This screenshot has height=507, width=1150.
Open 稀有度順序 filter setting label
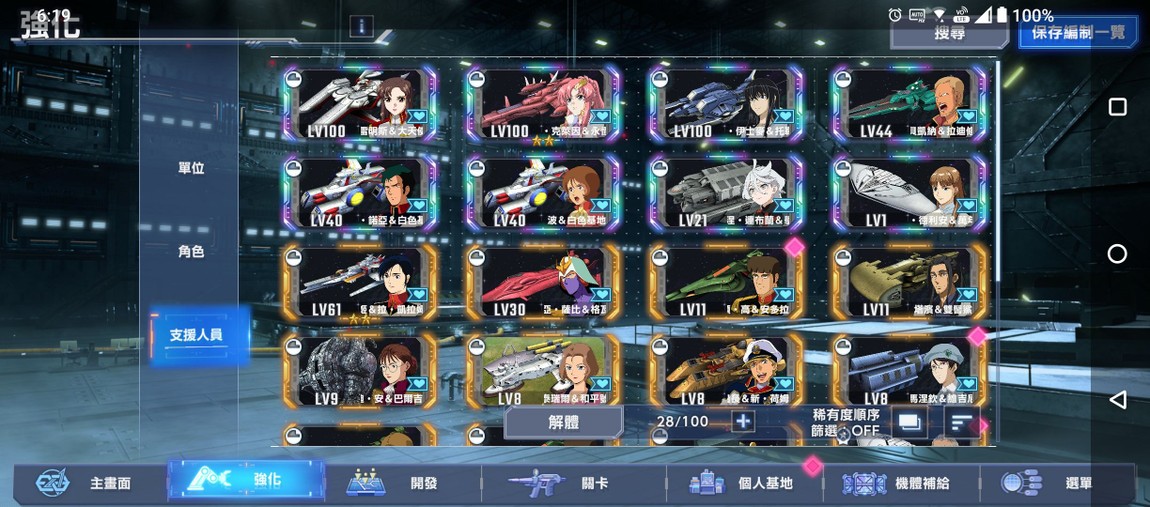pos(846,415)
